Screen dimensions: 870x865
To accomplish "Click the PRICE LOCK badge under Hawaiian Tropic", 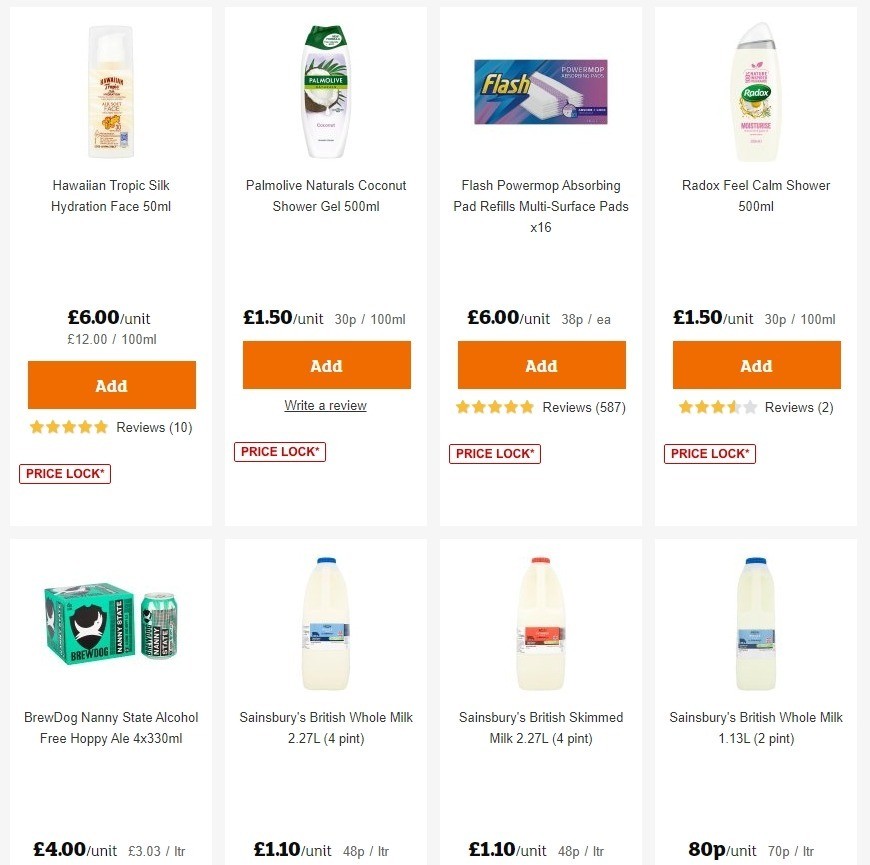I will pos(64,473).
